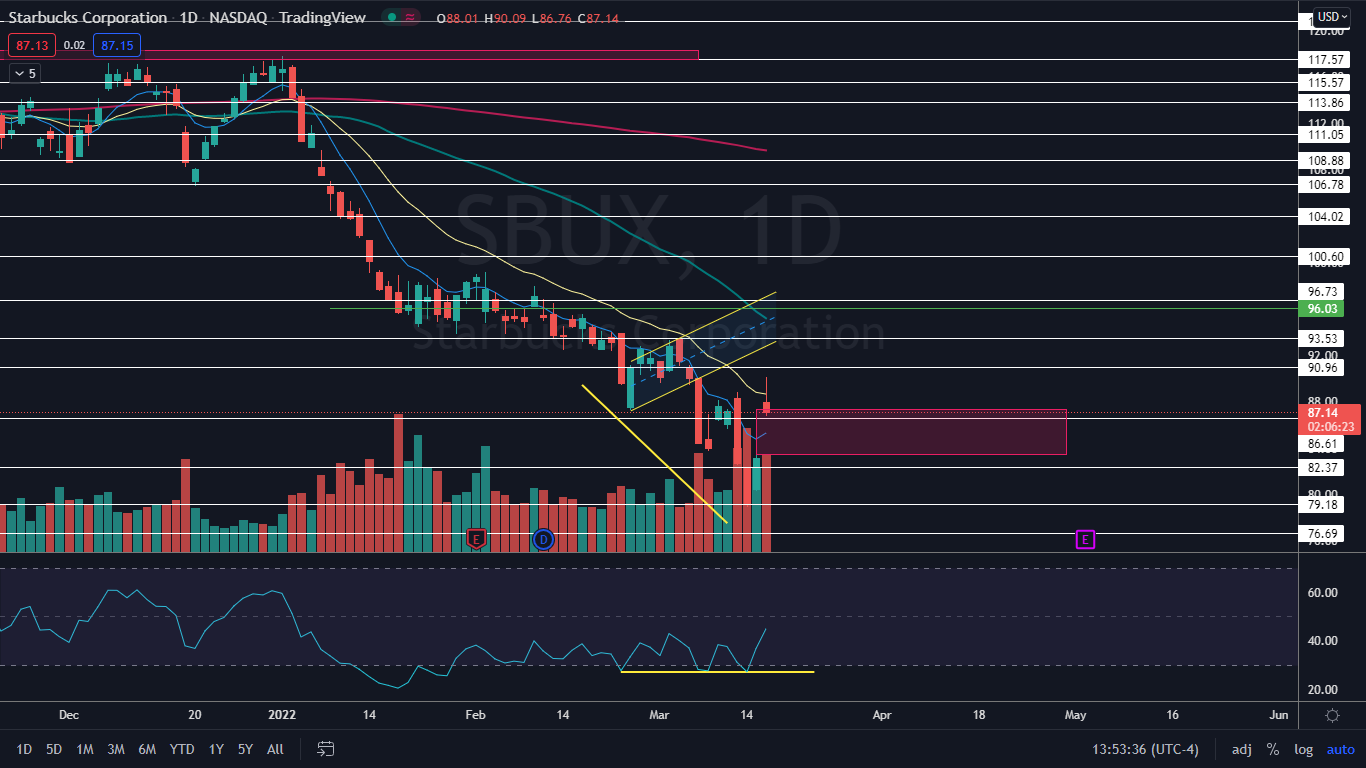Select the YTD date range
The image size is (1366, 768).
pyautogui.click(x=182, y=749)
